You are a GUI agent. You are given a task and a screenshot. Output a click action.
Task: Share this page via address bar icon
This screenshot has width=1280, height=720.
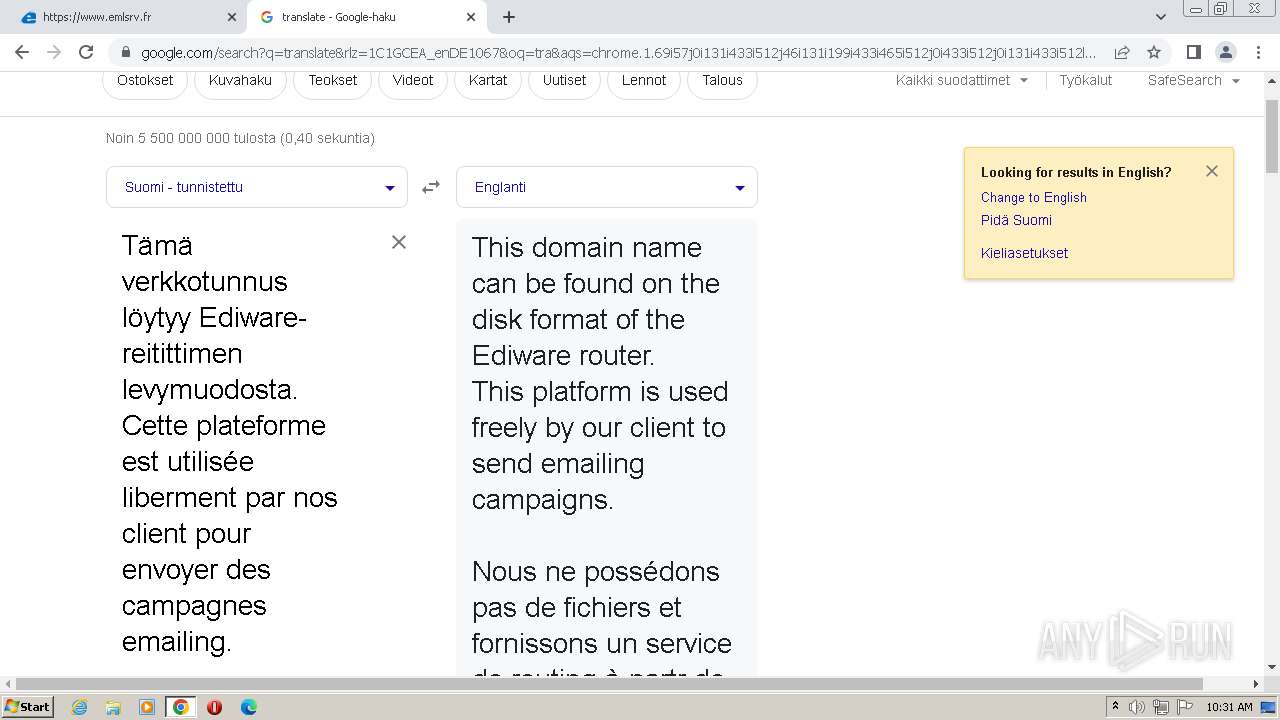coord(1122,52)
